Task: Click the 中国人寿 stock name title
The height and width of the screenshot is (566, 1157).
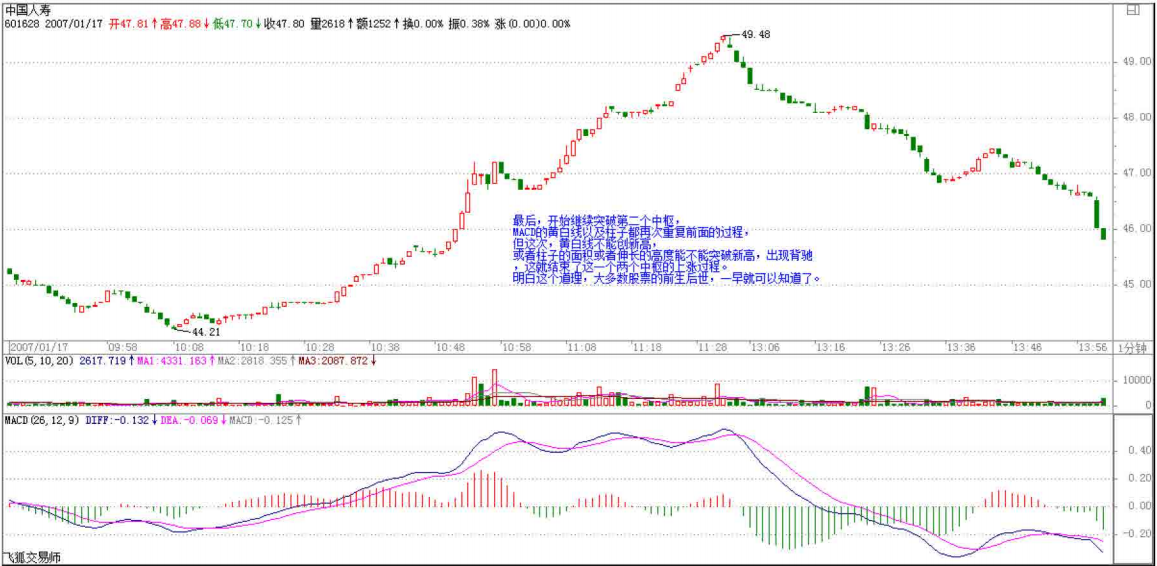Action: 28,9
